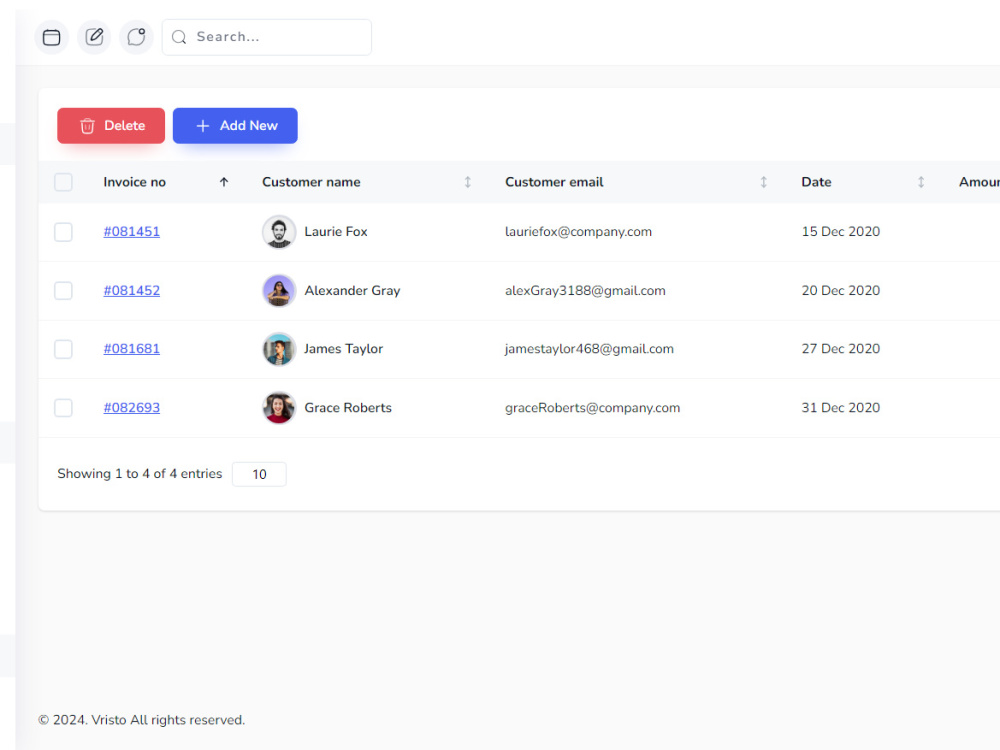
Task: Click email graceRoberts@company.com
Action: pyautogui.click(x=592, y=408)
